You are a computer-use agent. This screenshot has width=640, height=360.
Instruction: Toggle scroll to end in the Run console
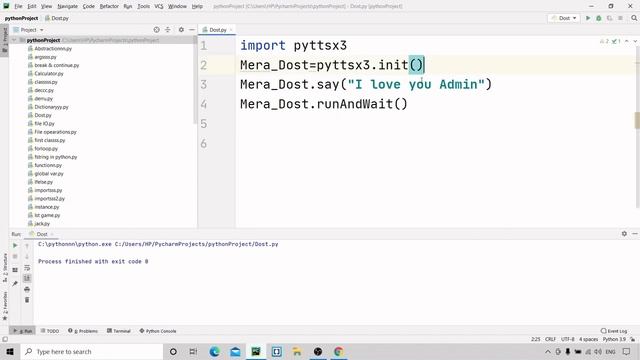[27, 278]
